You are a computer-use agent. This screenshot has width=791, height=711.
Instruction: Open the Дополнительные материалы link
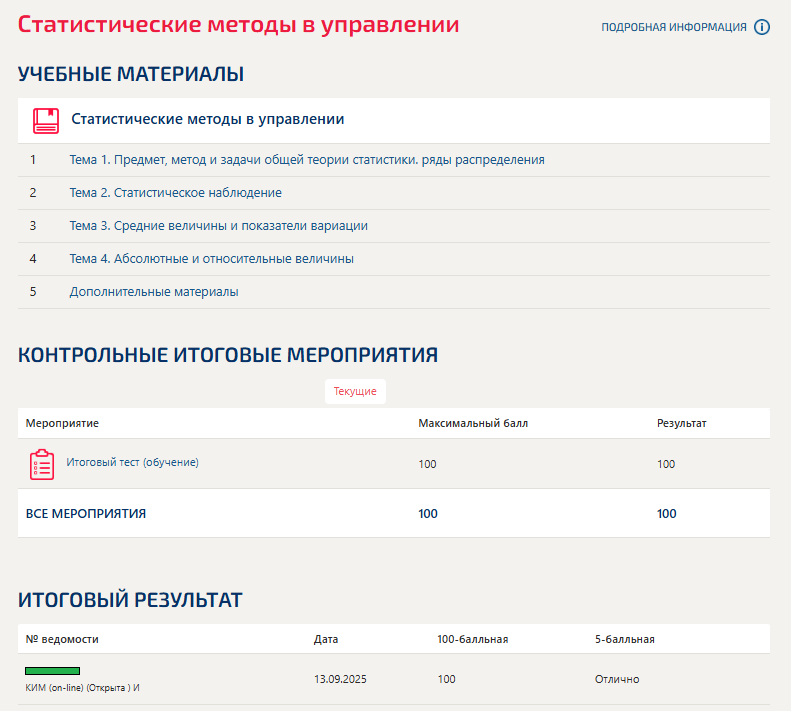154,292
